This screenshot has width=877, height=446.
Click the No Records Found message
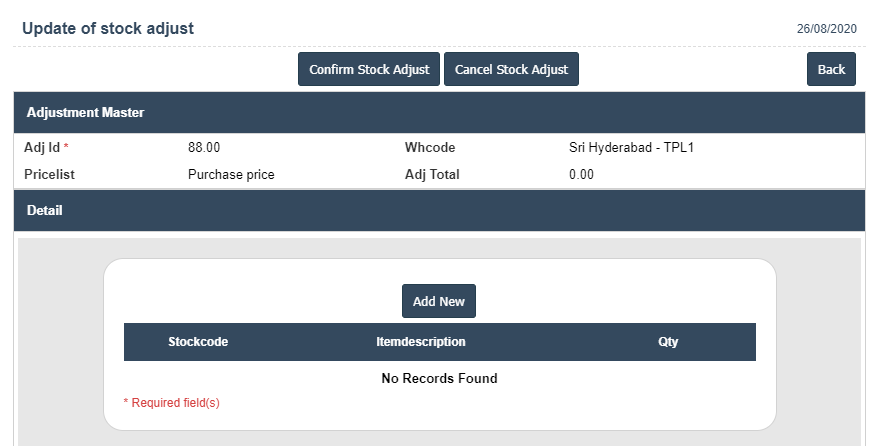pyautogui.click(x=439, y=379)
